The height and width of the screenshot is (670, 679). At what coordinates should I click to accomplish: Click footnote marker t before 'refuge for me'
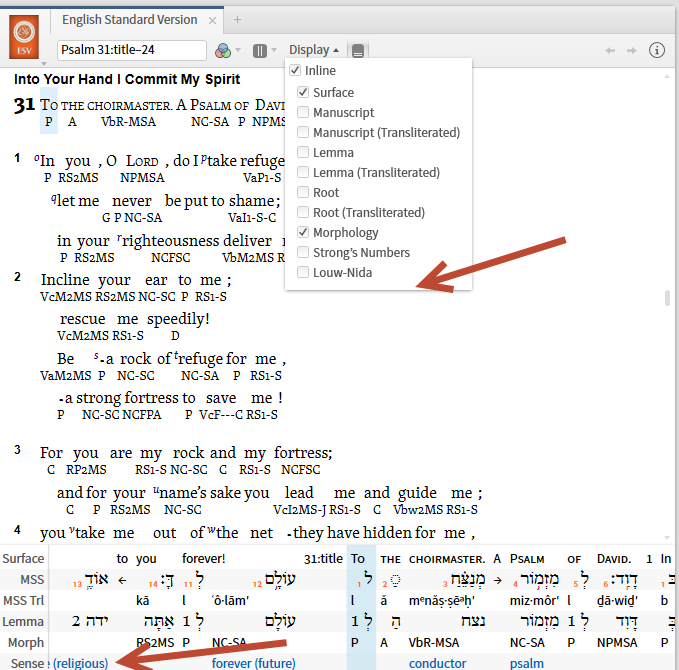coord(176,356)
